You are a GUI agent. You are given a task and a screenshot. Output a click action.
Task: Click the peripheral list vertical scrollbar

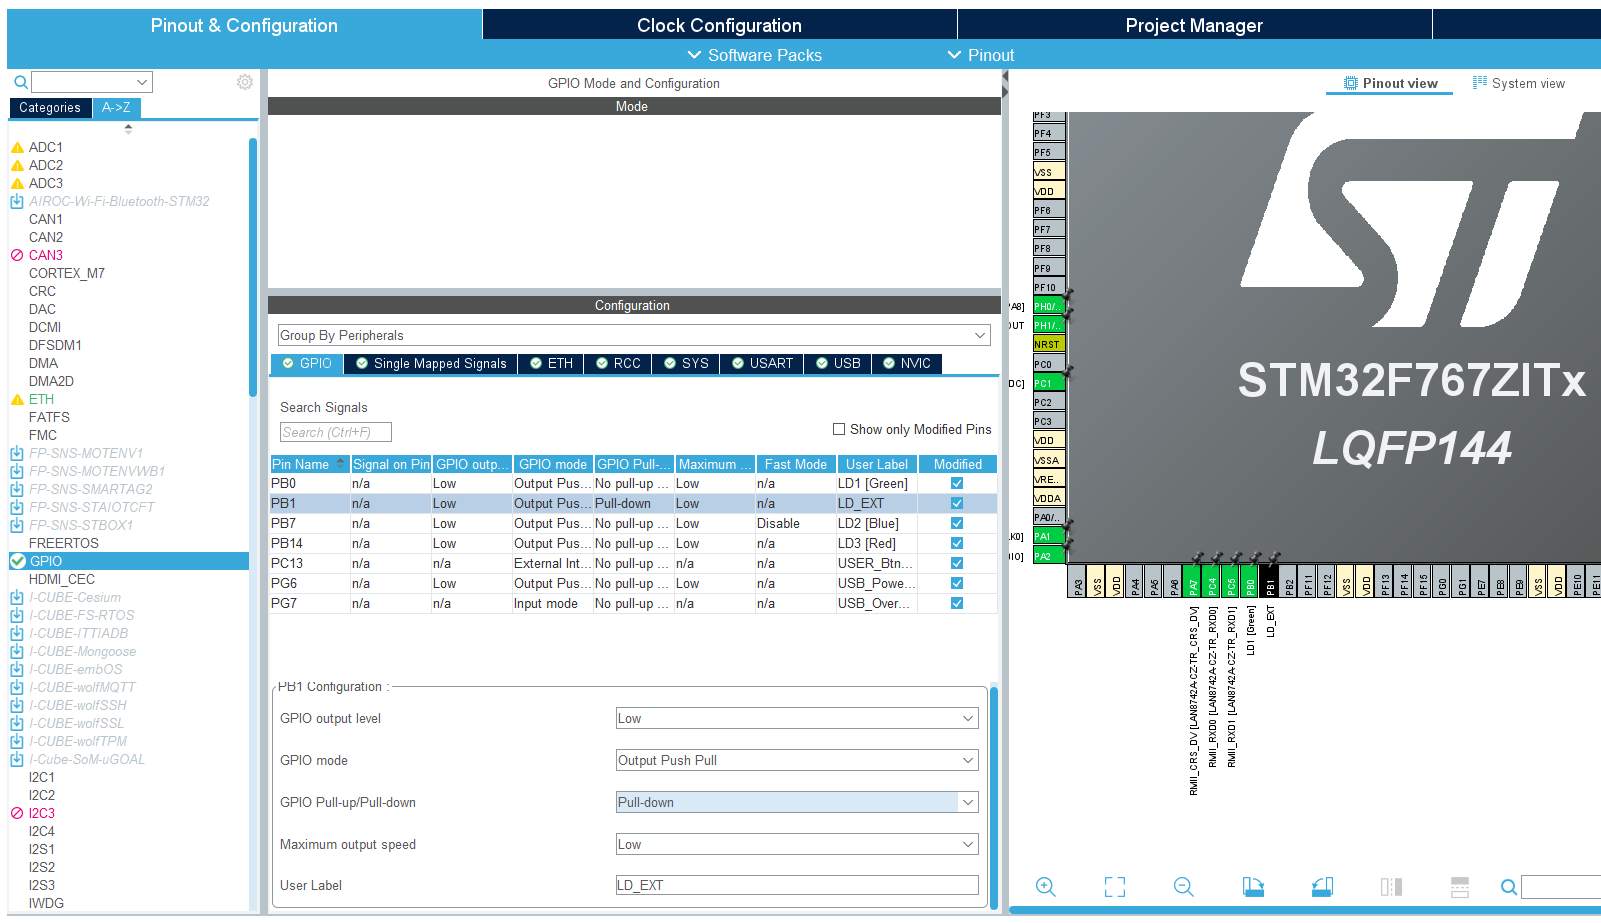coord(253,268)
